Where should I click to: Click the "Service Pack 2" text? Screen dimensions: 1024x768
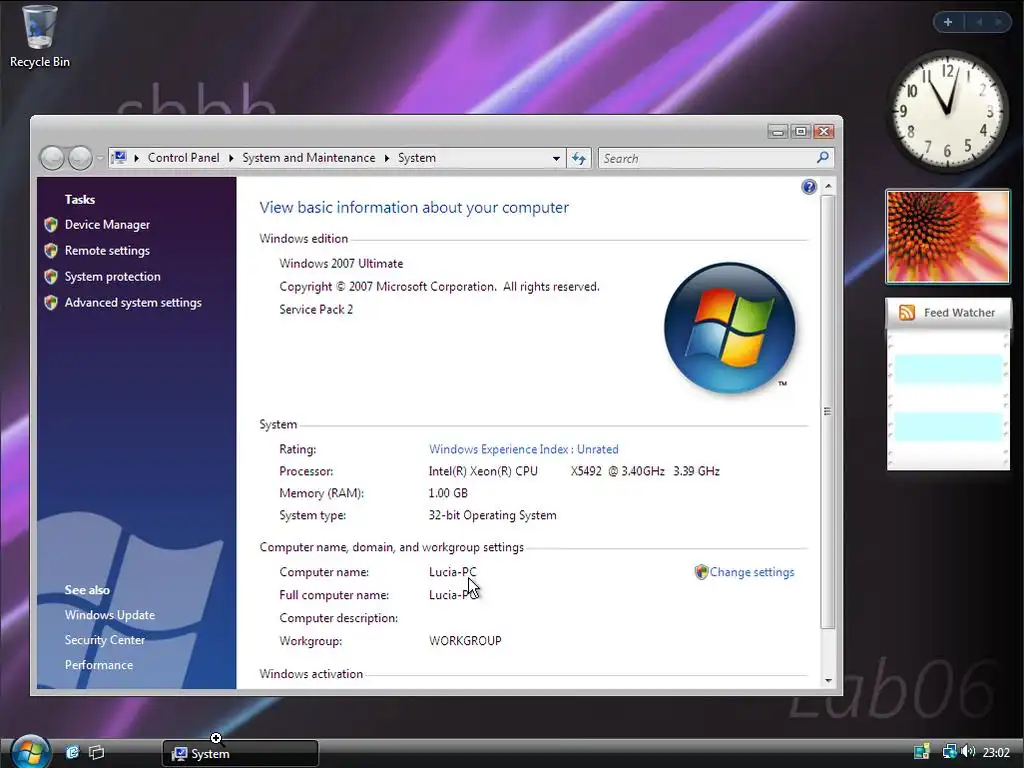click(316, 310)
